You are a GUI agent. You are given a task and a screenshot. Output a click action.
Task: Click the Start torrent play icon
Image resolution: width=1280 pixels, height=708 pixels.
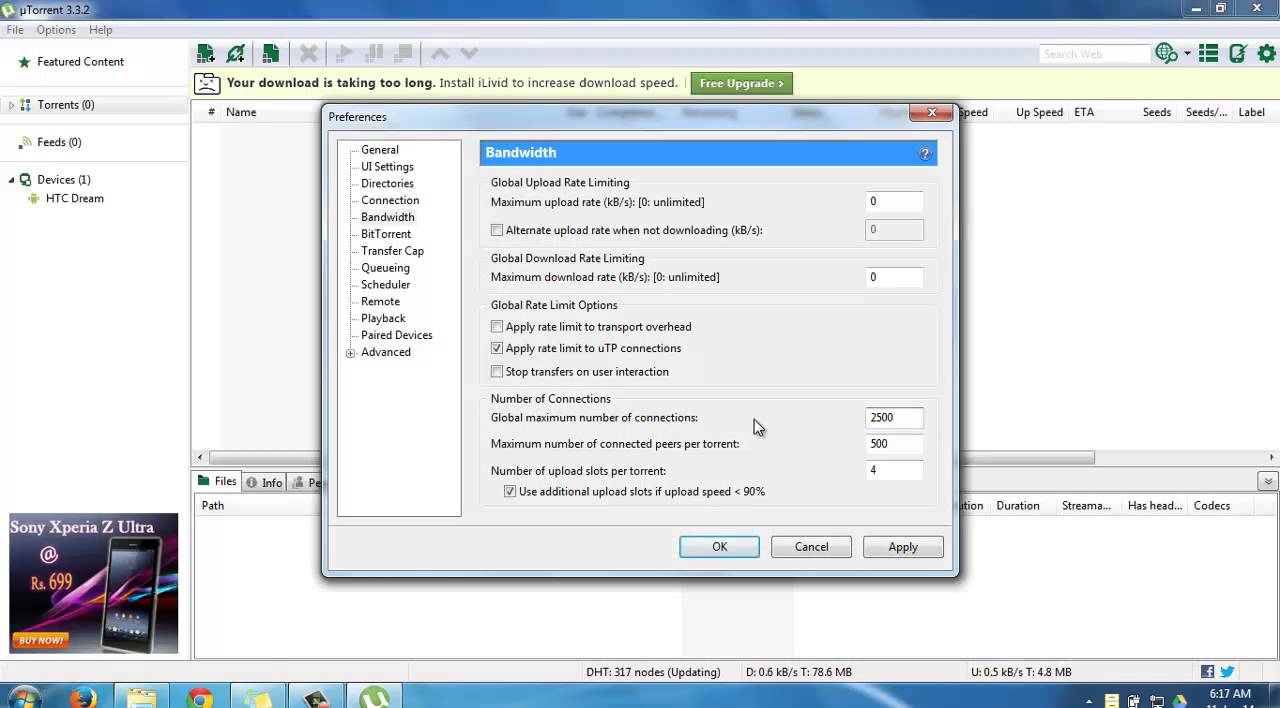344,54
